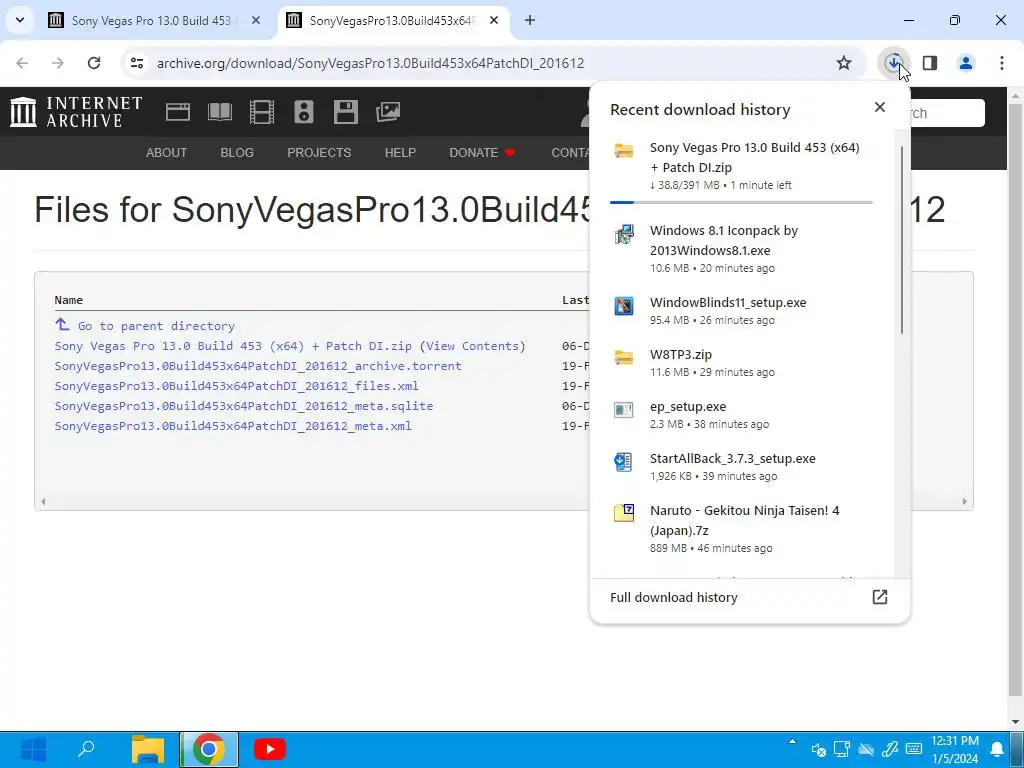
Task: Open the _archive.torrent file link
Action: coord(258,366)
